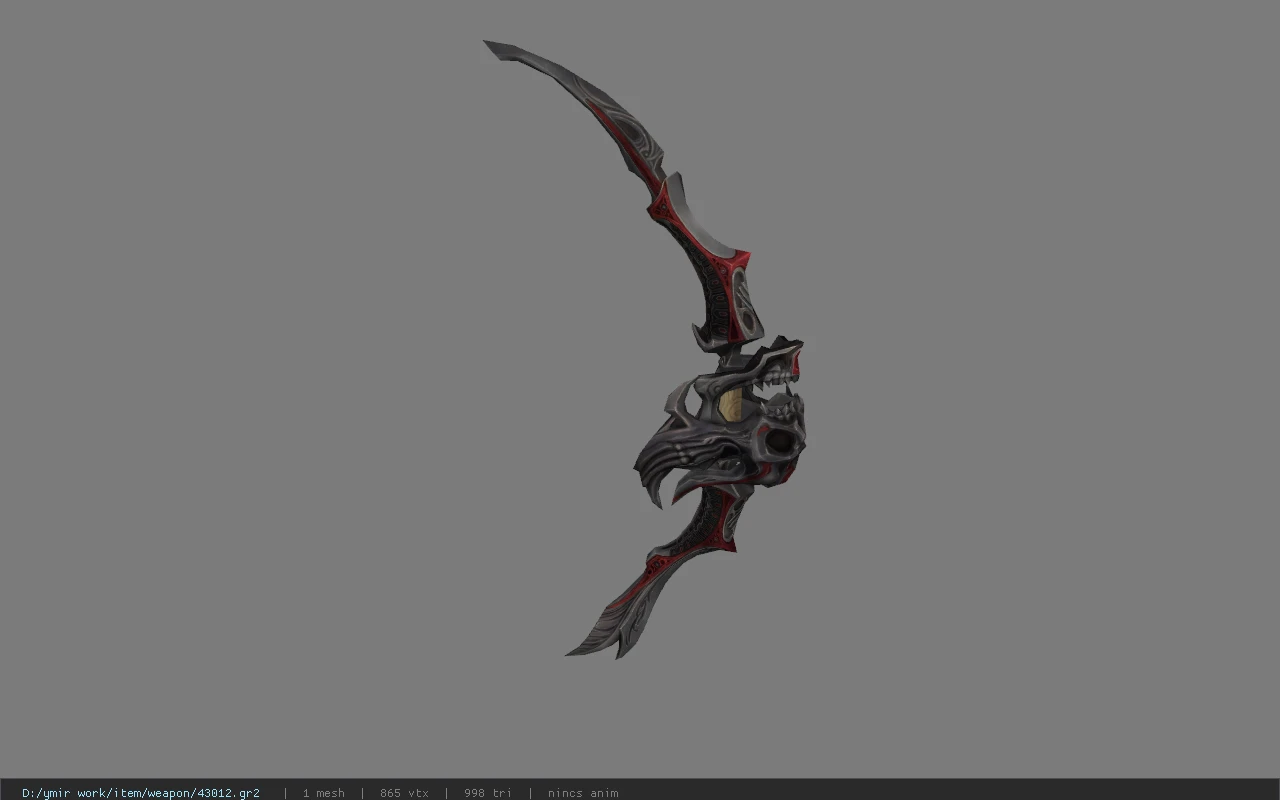
Task: Click the "998 tri" triangle count
Action: coord(487,793)
